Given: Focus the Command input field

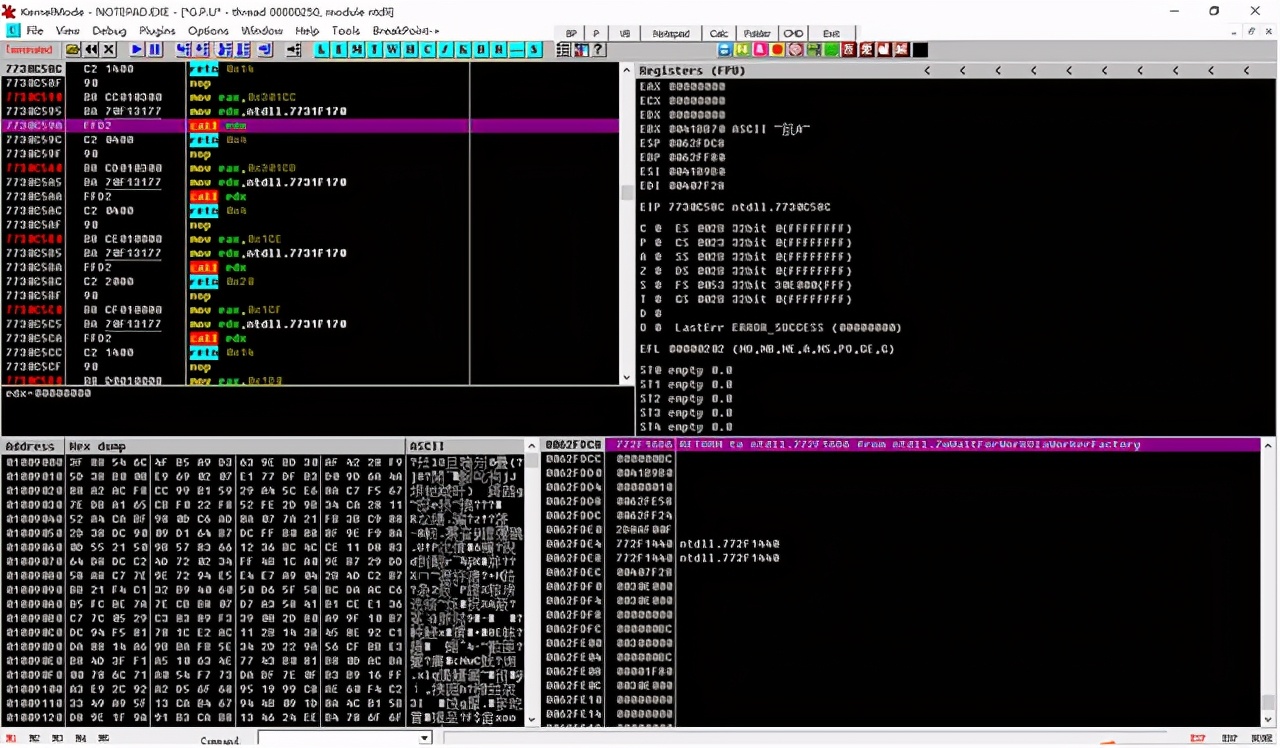Looking at the screenshot, I should 338,738.
